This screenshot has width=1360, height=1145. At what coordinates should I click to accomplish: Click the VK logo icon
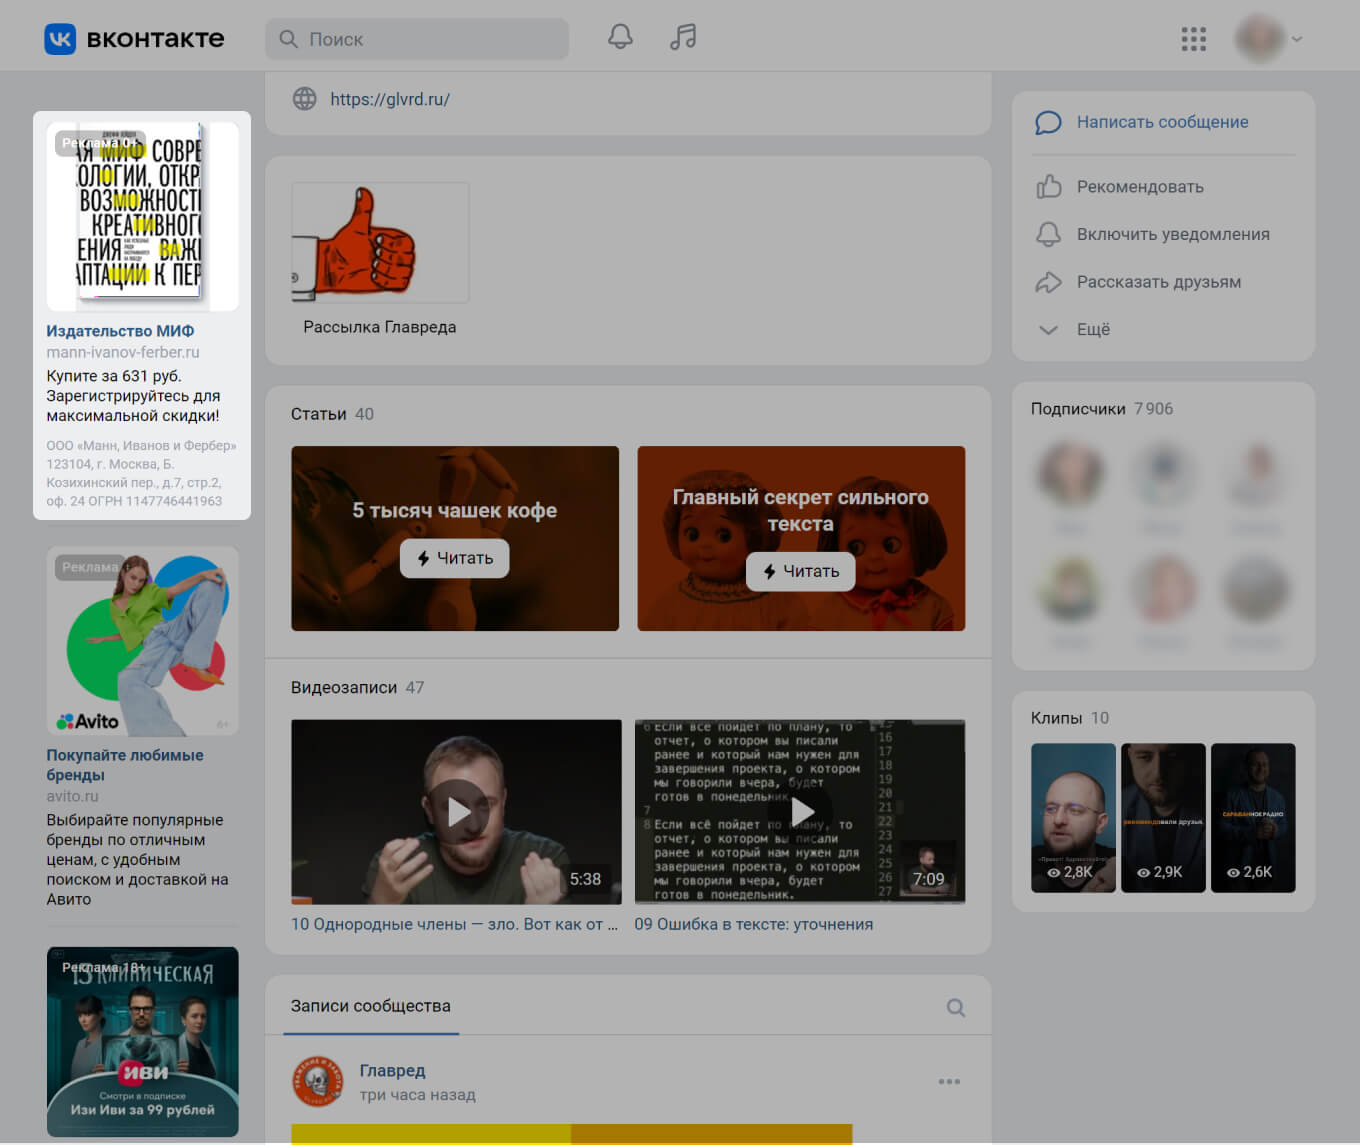tap(60, 39)
